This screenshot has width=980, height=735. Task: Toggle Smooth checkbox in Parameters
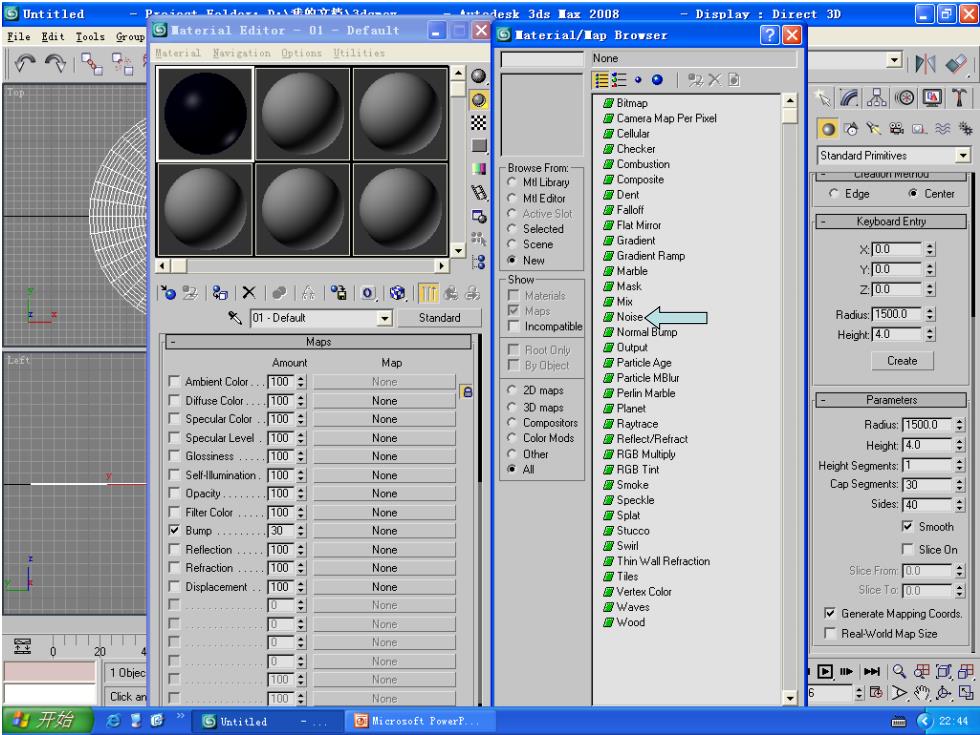click(908, 526)
